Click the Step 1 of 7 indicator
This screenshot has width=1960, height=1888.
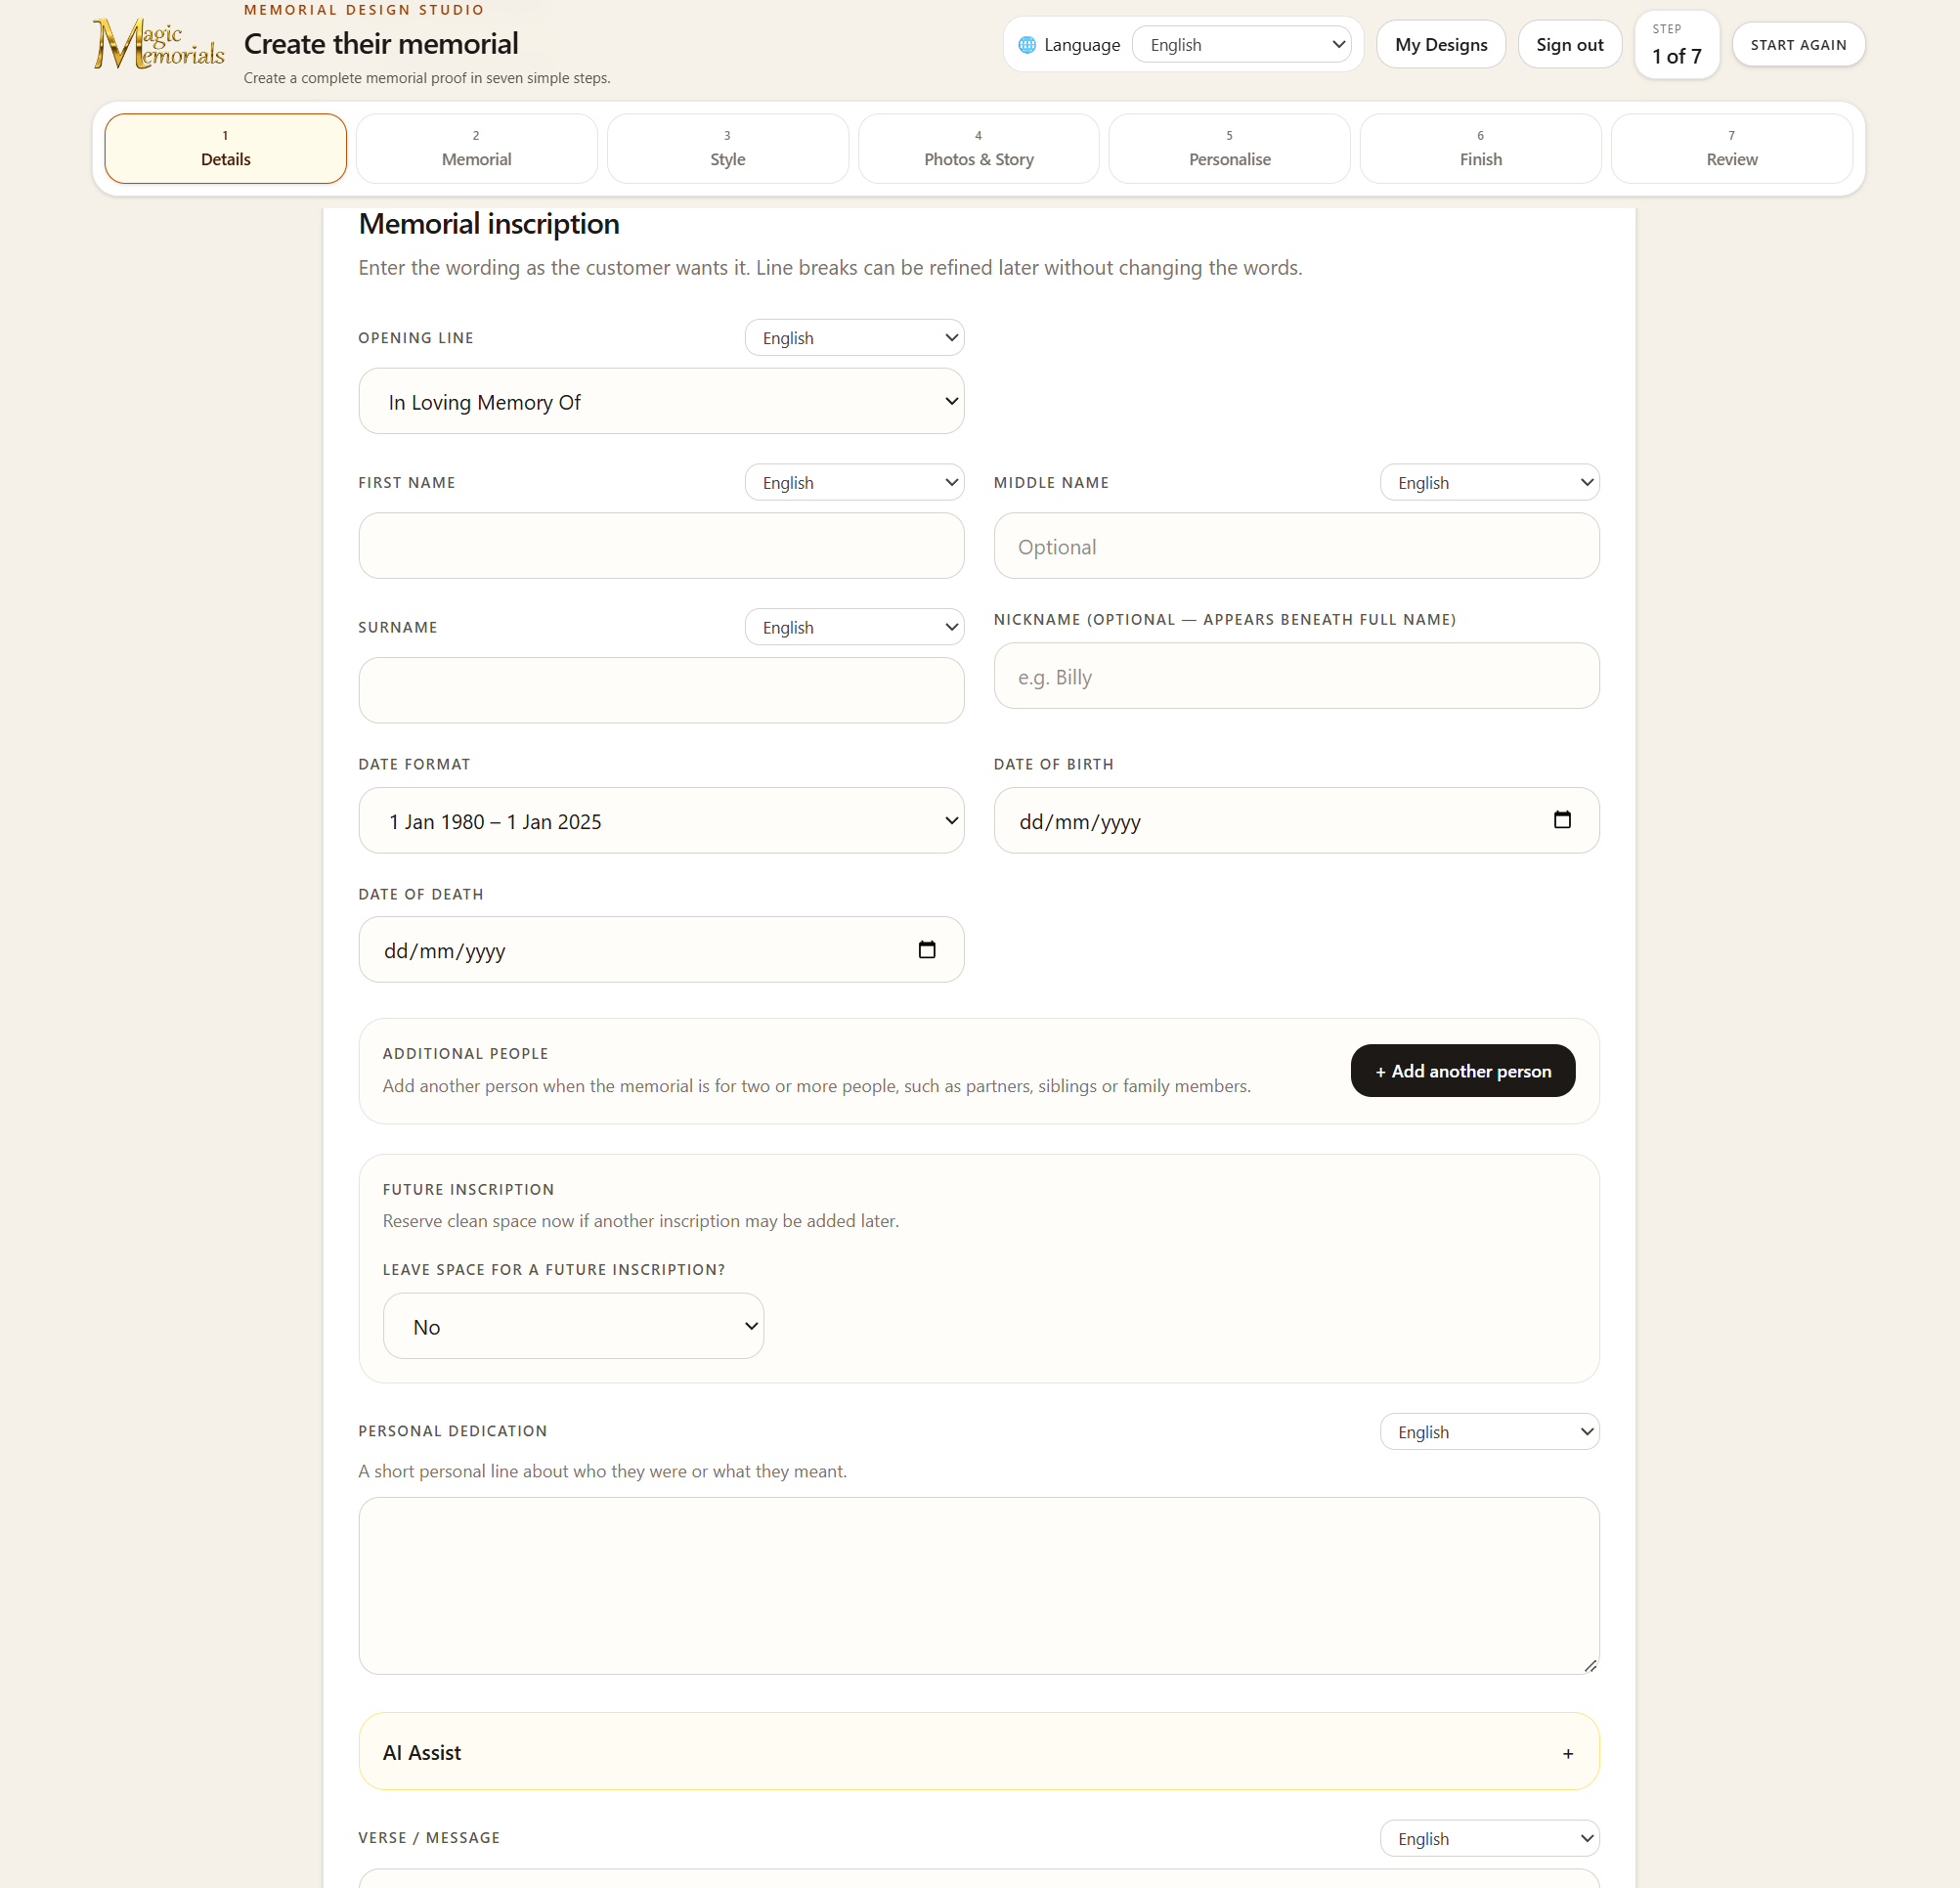point(1676,45)
